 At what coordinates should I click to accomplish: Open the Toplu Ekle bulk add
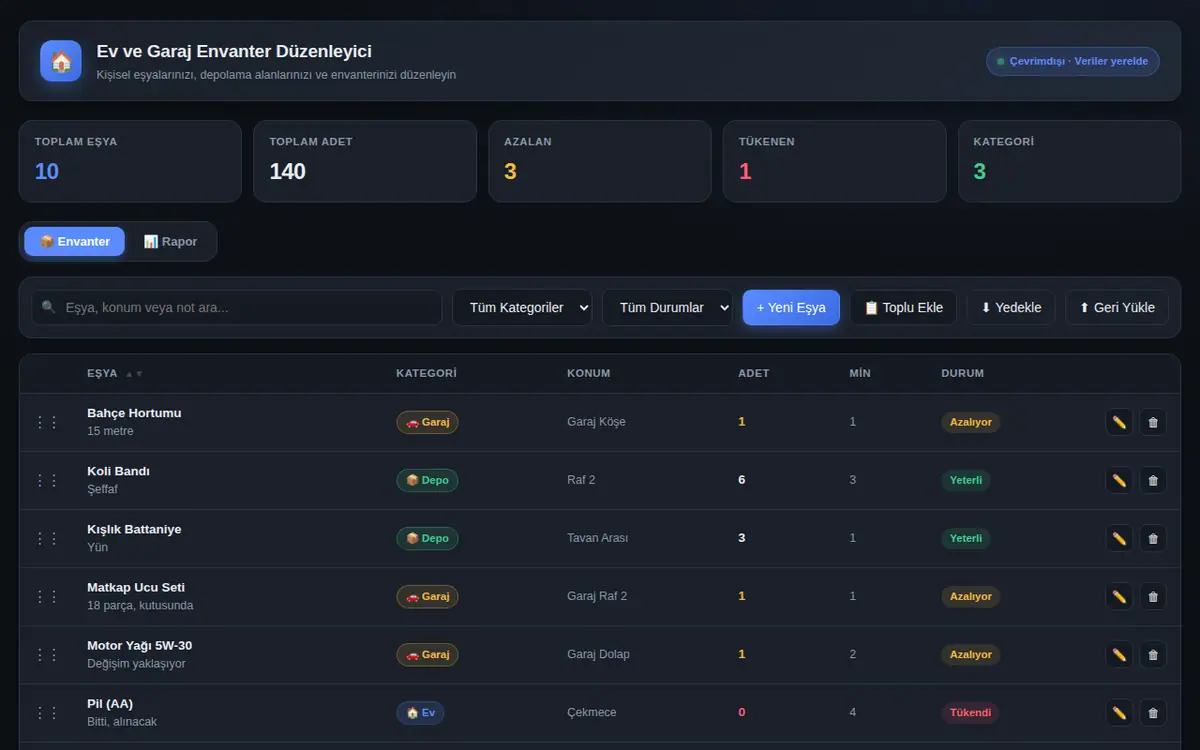tap(904, 308)
